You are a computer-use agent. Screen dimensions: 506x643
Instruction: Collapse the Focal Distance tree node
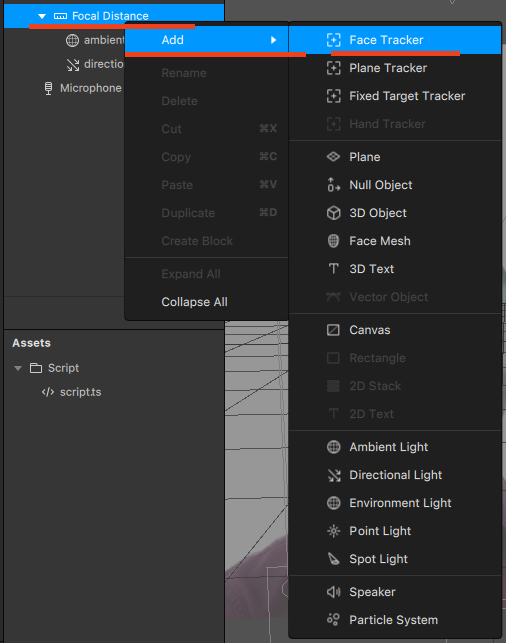[42, 16]
